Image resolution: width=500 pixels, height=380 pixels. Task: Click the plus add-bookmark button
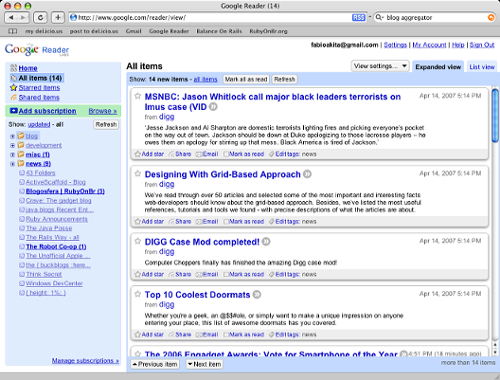pos(58,17)
